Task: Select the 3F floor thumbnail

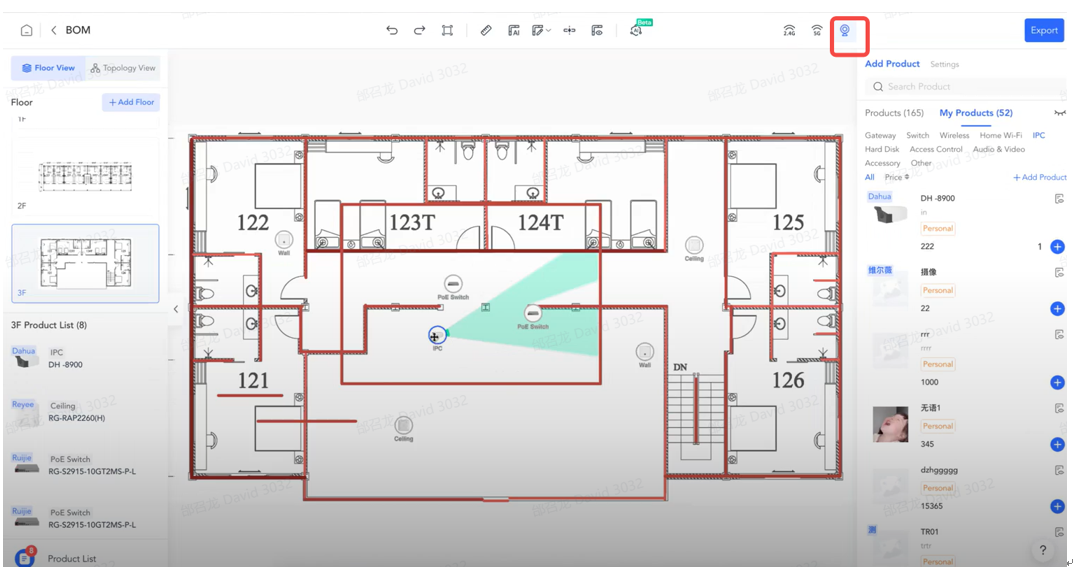Action: 85,264
